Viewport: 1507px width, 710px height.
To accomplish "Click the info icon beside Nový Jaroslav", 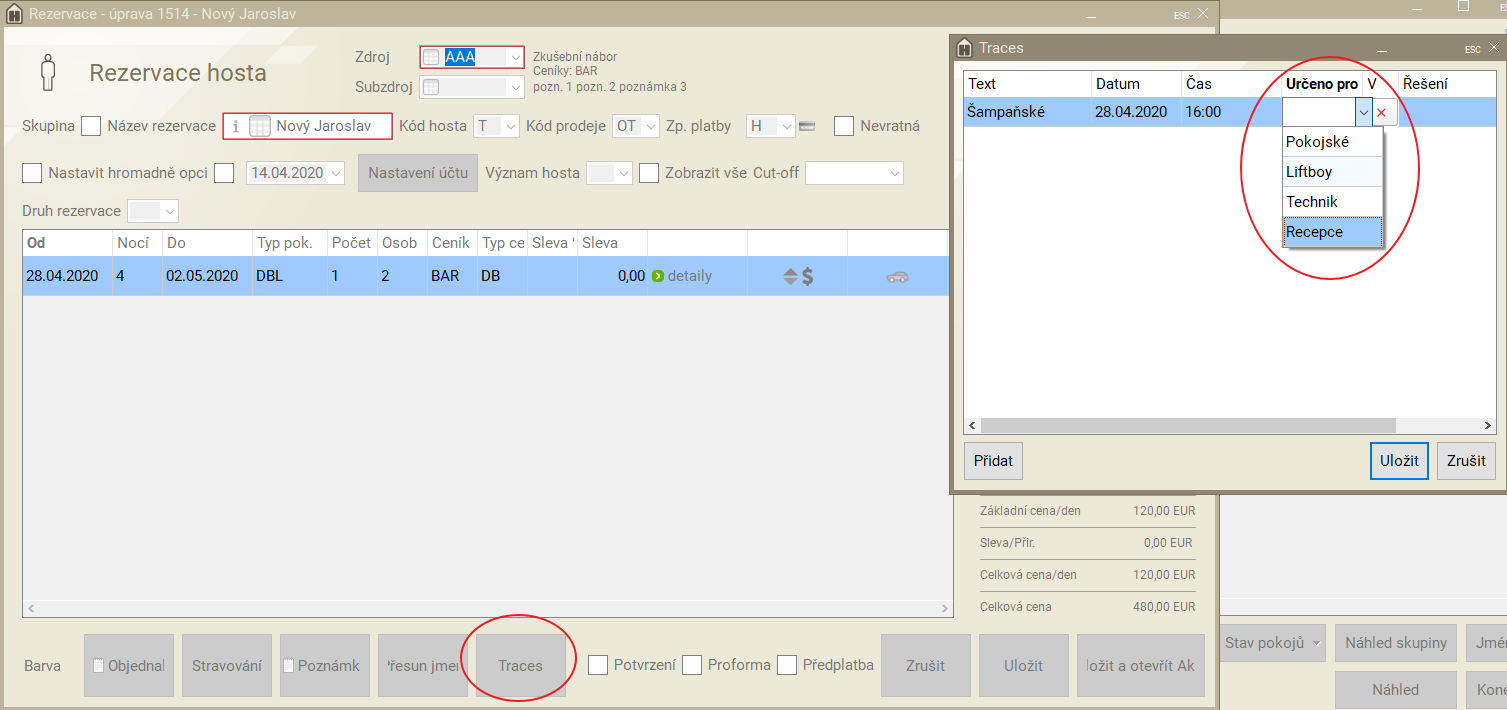I will click(235, 126).
